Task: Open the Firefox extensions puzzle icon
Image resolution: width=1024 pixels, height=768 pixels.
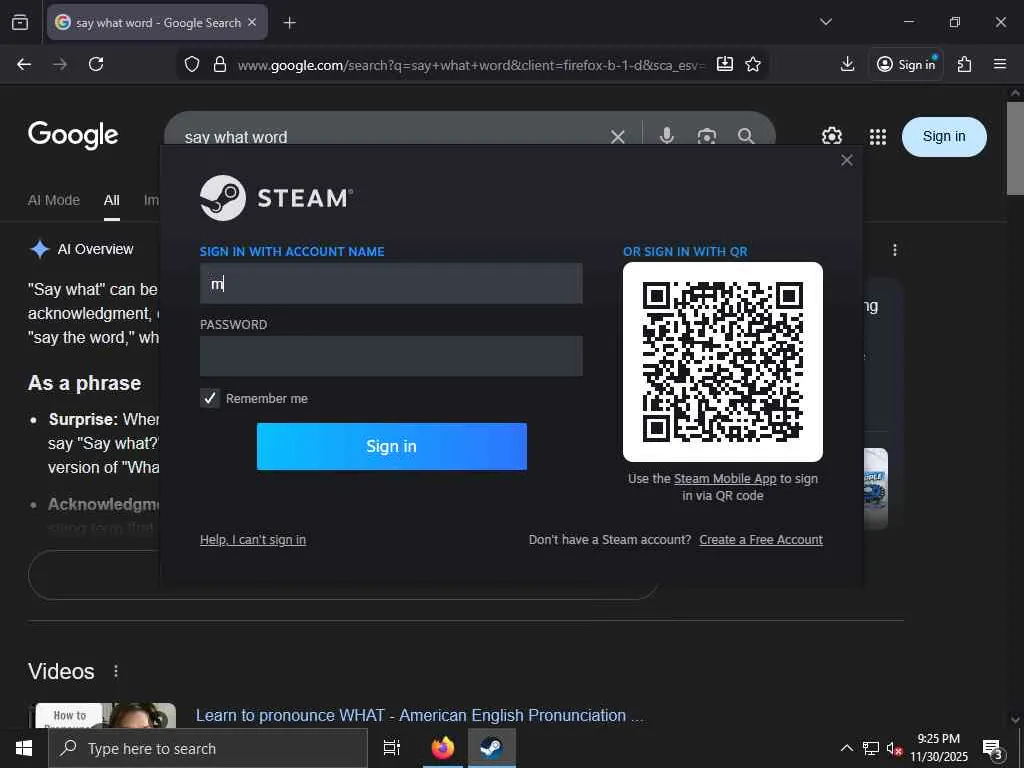Action: pos(964,64)
